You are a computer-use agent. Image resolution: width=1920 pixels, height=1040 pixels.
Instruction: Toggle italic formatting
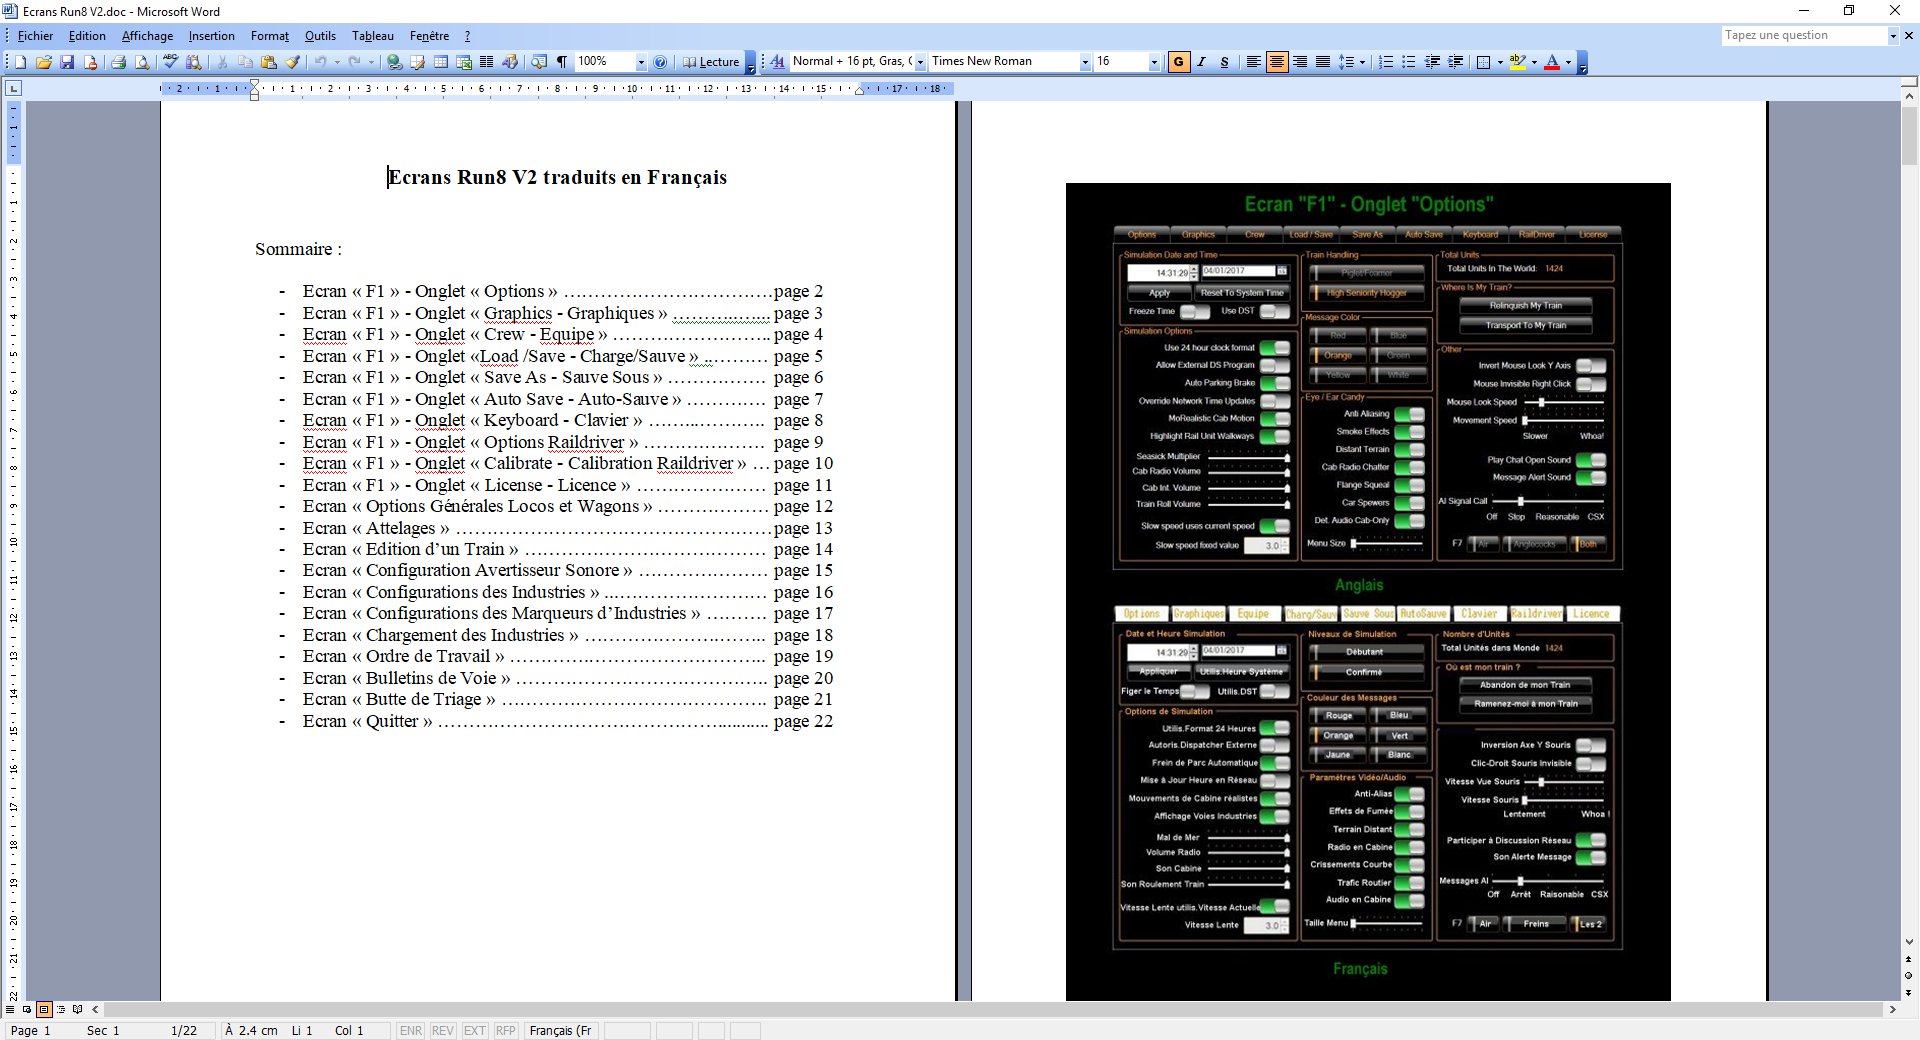[1201, 62]
